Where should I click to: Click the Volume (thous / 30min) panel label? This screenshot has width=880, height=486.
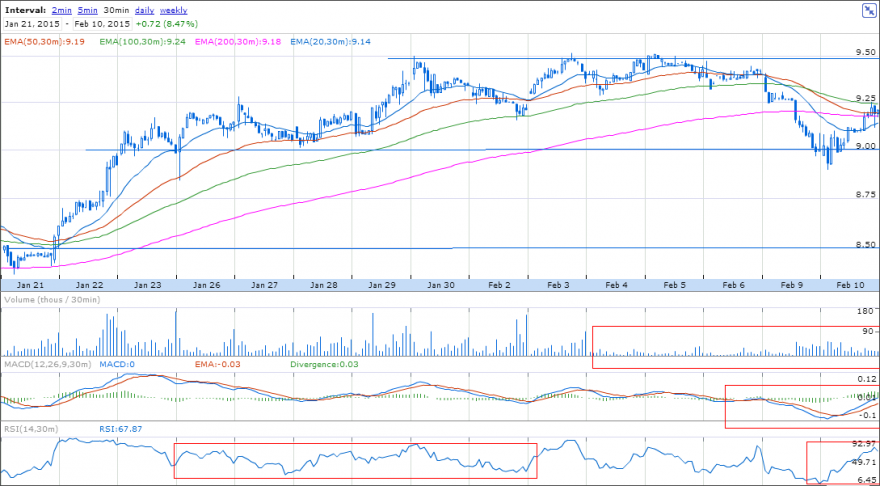[52, 300]
